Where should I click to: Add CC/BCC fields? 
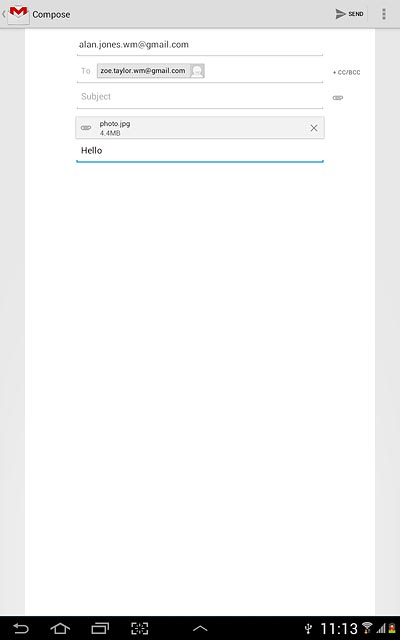(347, 72)
